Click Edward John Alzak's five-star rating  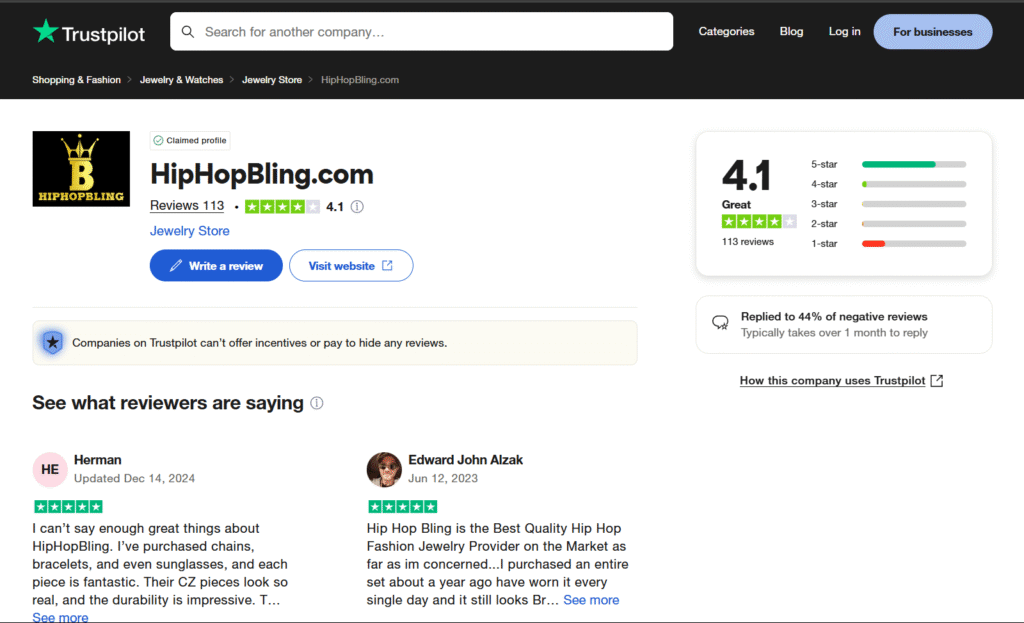(x=402, y=506)
